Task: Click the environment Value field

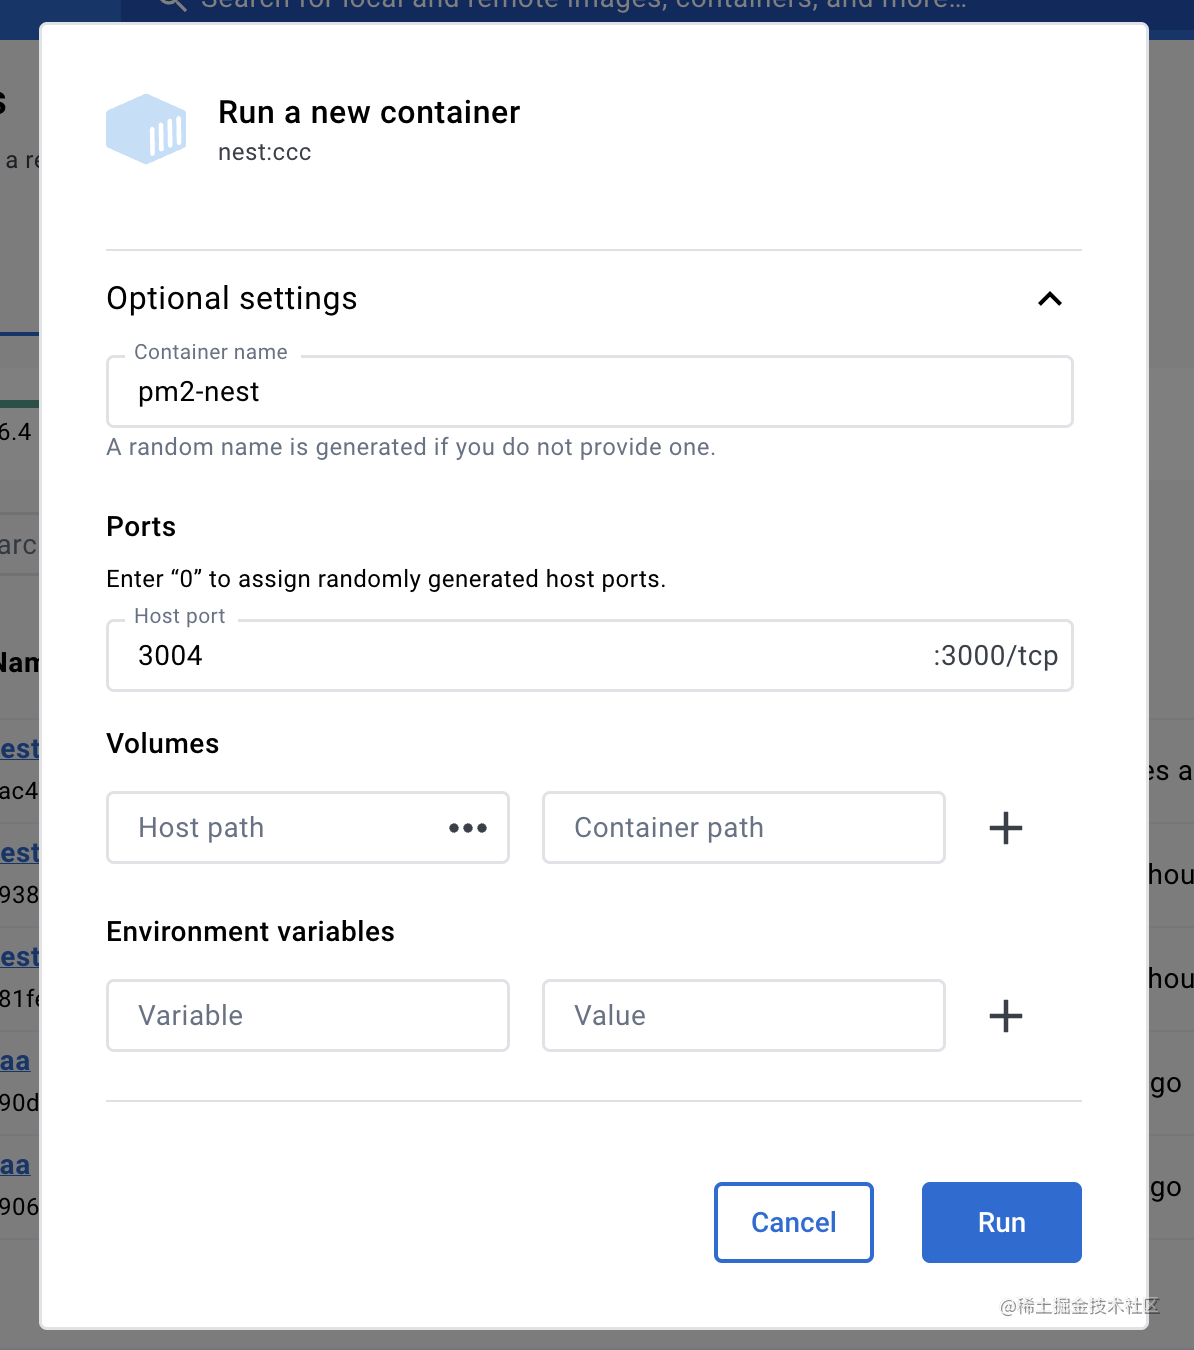Action: (743, 1016)
